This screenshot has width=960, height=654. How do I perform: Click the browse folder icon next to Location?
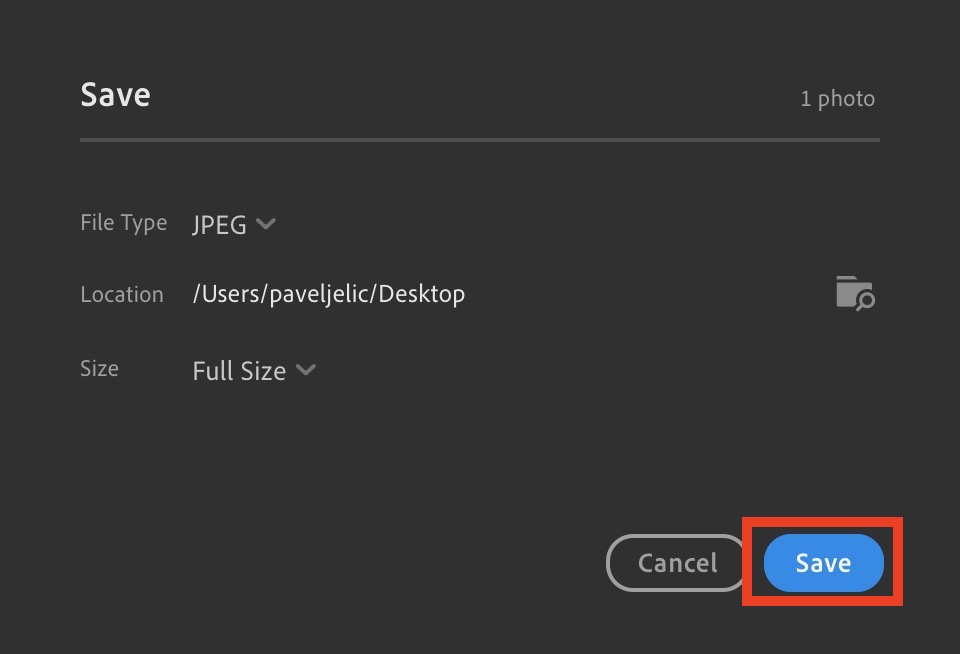(854, 293)
